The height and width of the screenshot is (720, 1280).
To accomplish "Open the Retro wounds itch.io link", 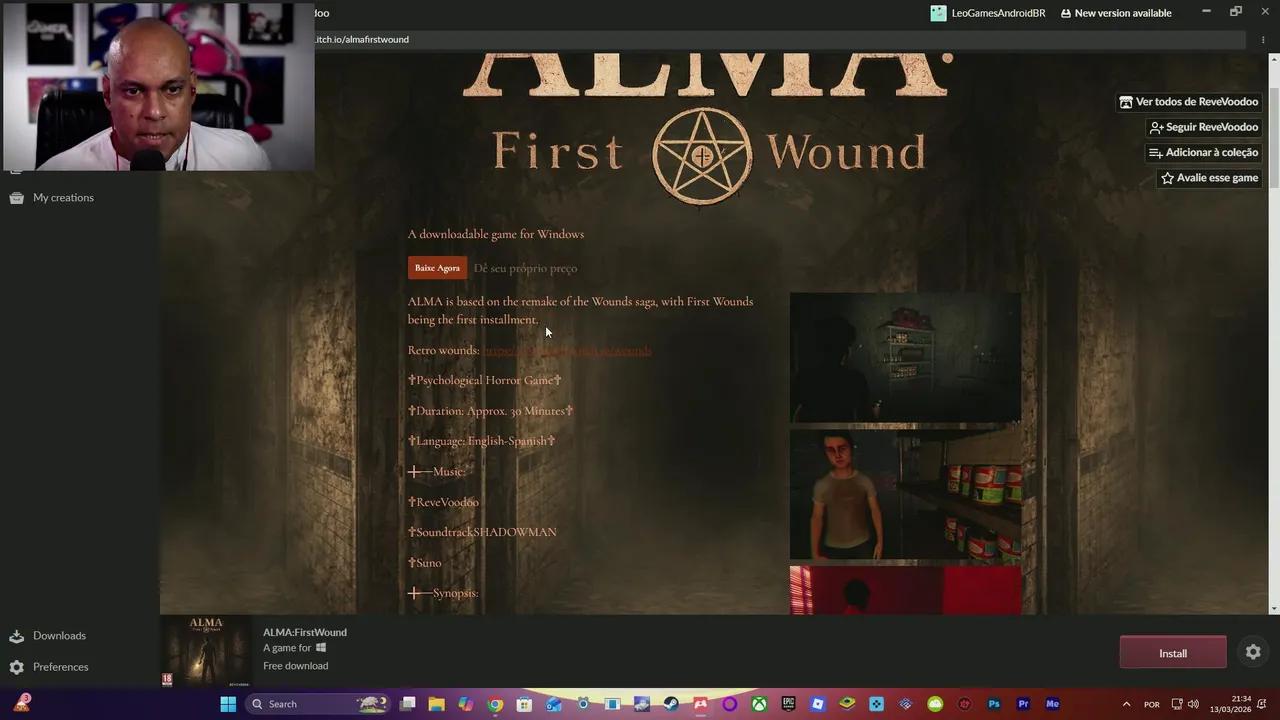I will 567,350.
